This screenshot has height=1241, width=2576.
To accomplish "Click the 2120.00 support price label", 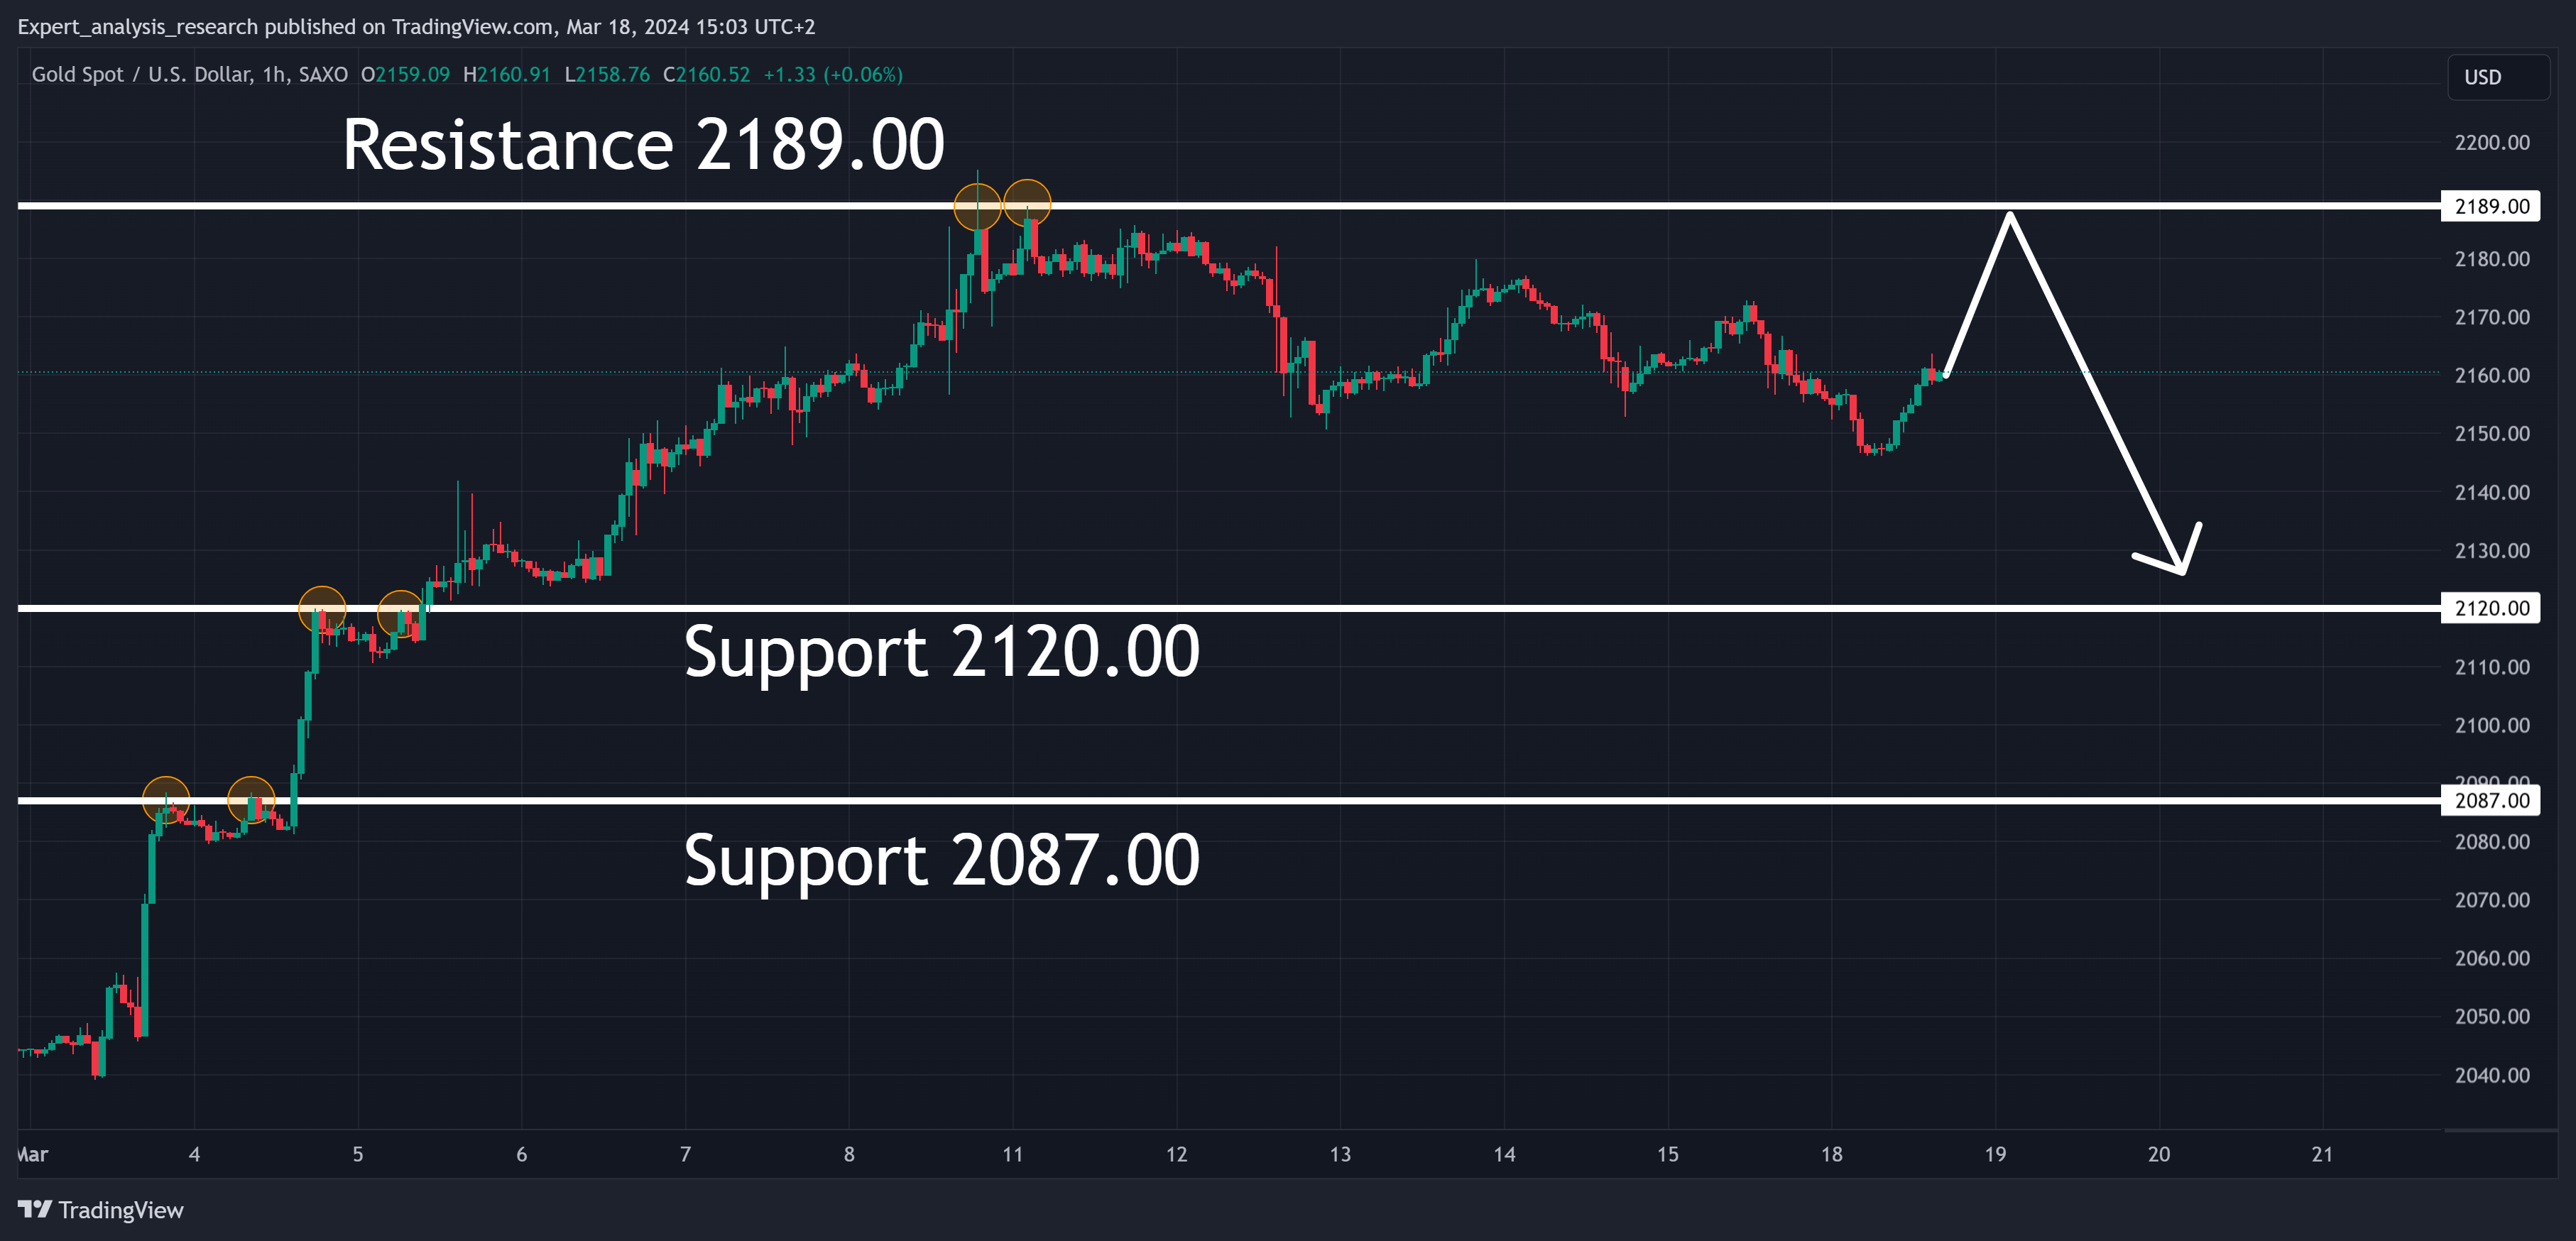I will (x=2491, y=608).
